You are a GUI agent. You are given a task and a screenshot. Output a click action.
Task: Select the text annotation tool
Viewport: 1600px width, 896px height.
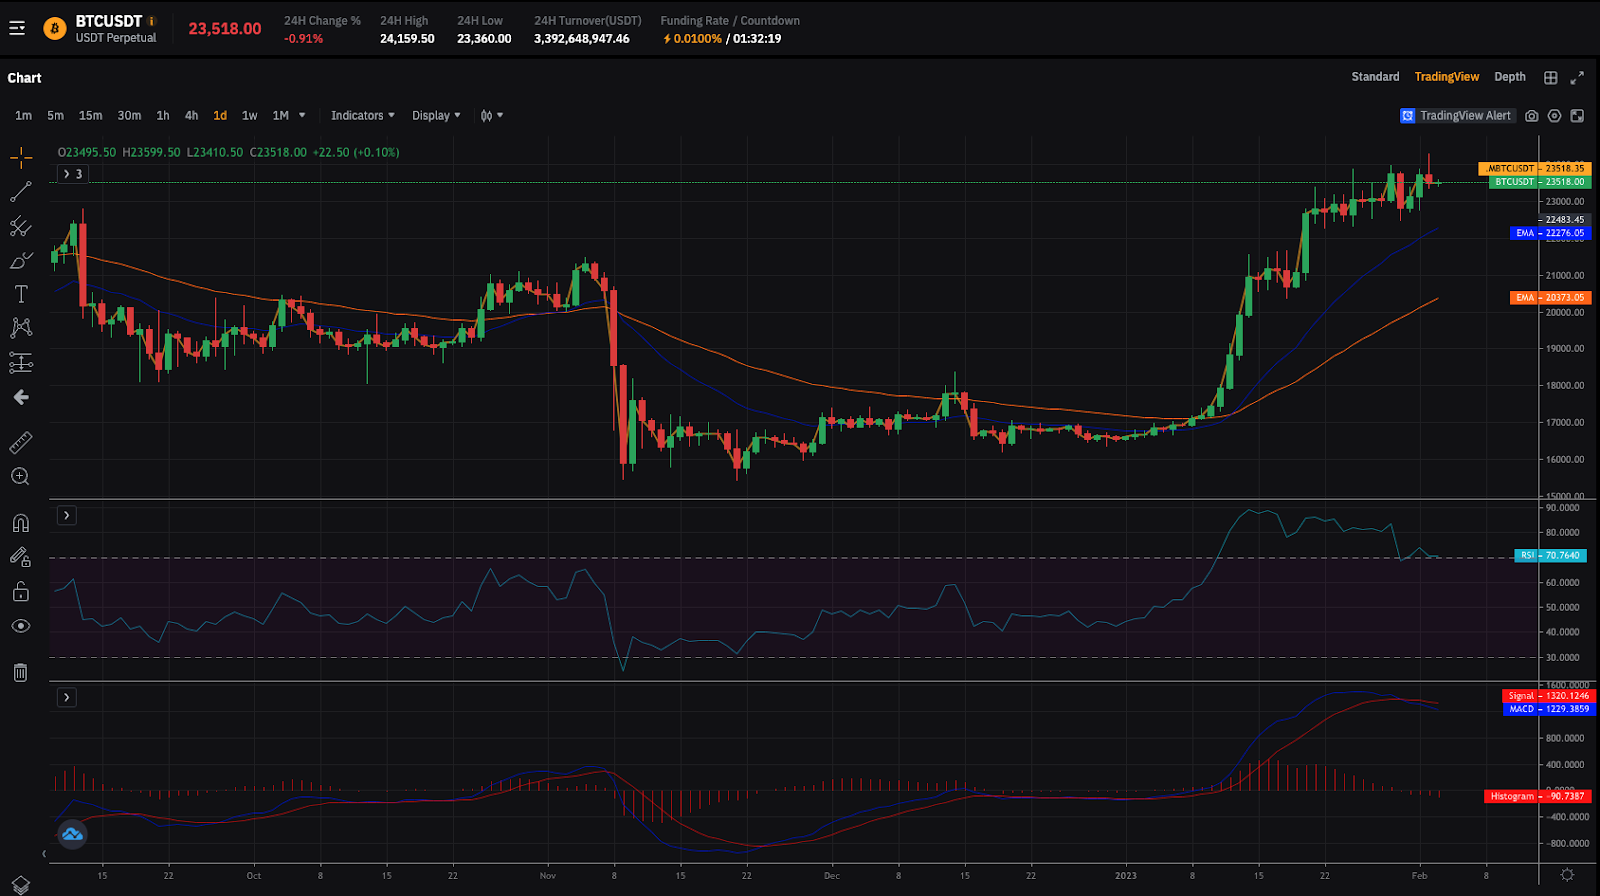click(21, 294)
